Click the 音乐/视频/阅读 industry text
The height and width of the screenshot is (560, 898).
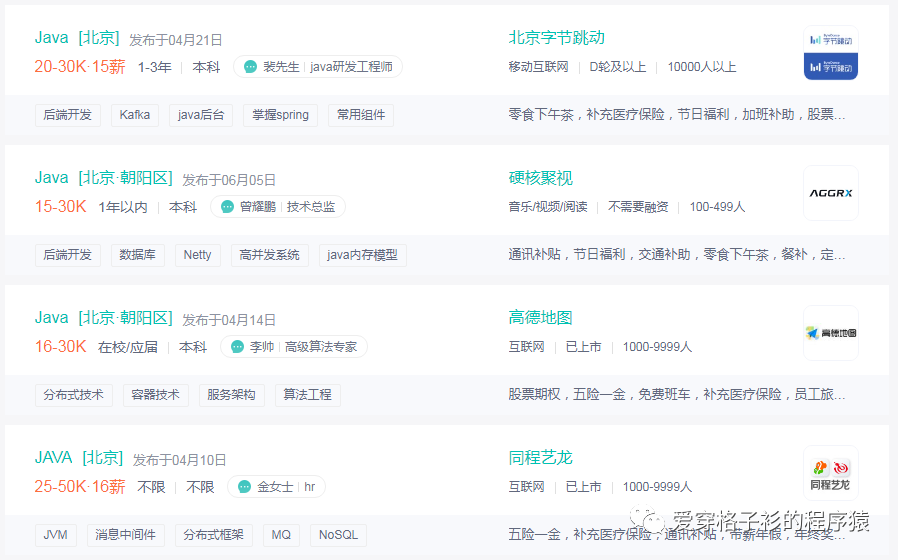click(548, 207)
